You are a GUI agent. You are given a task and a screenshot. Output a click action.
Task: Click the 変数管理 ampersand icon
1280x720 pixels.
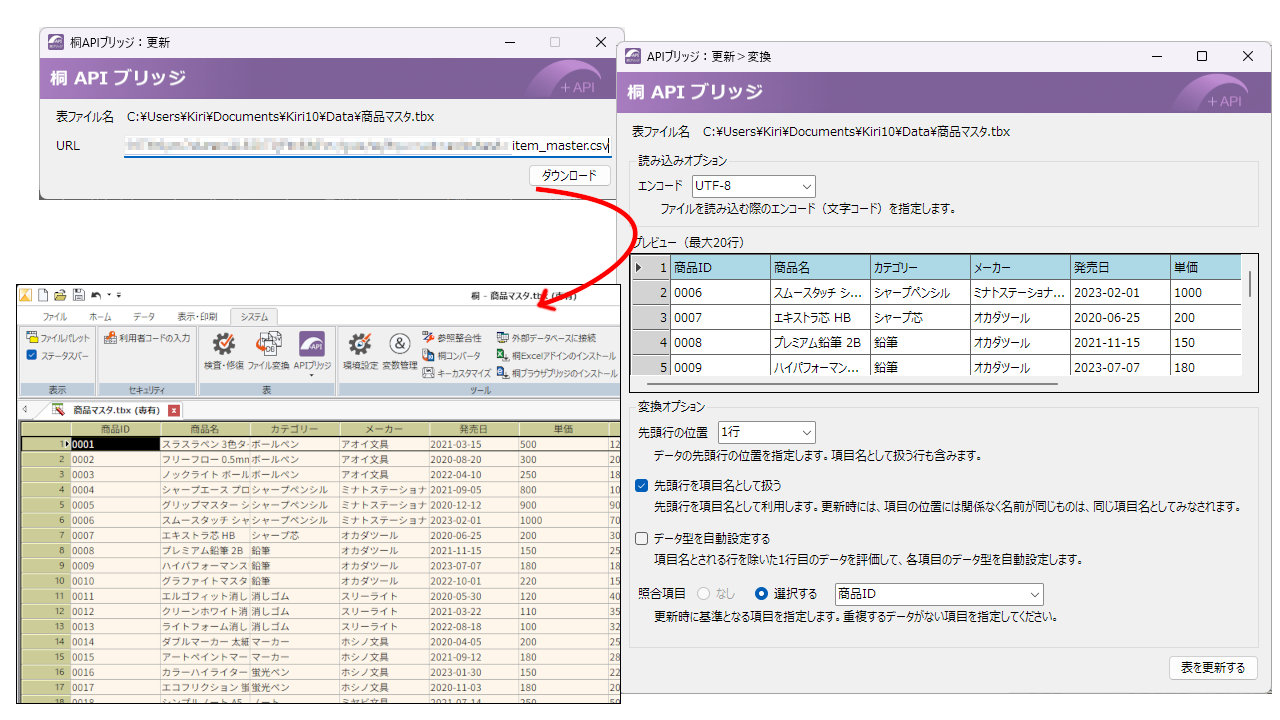(399, 345)
